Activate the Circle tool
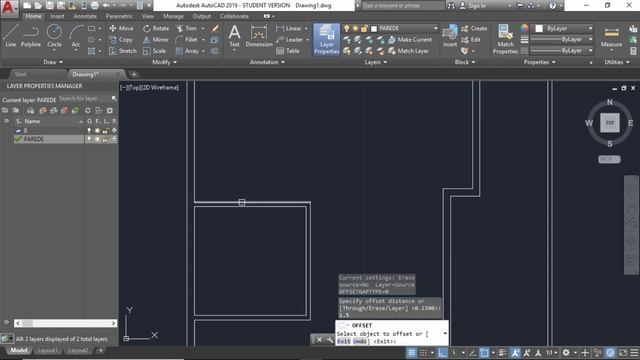The width and height of the screenshot is (640, 360). coord(54,36)
